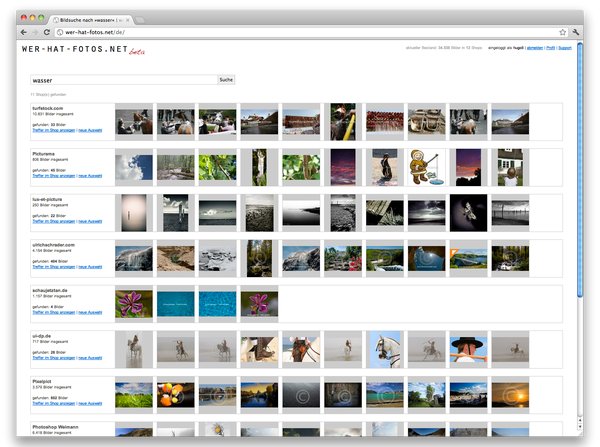The width and height of the screenshot is (600, 447).
Task: Click neue Auswahl in the ulrichschrader.com row
Action: coord(90,267)
